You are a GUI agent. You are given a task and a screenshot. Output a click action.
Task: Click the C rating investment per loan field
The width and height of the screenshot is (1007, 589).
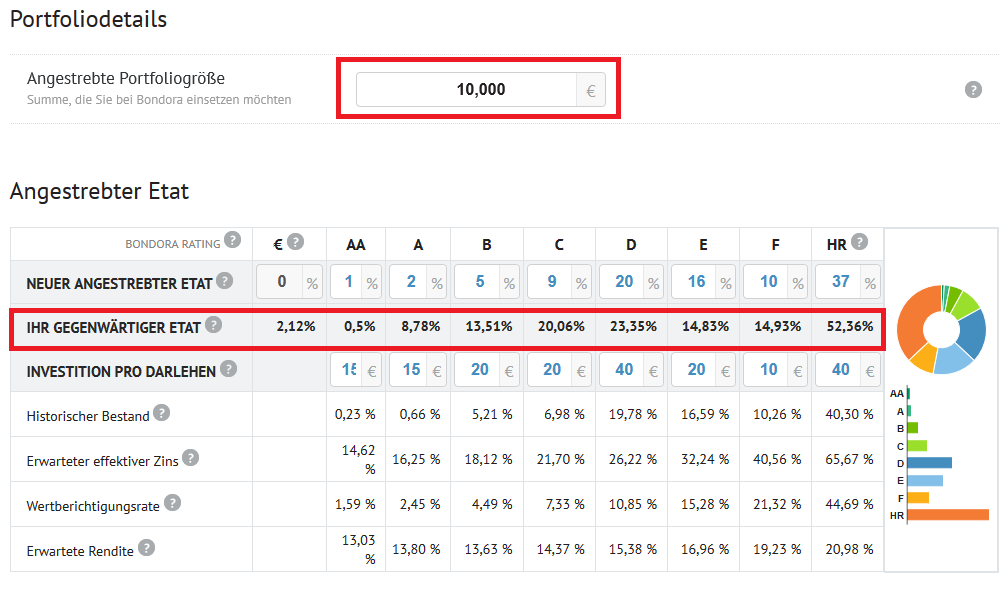(x=549, y=370)
